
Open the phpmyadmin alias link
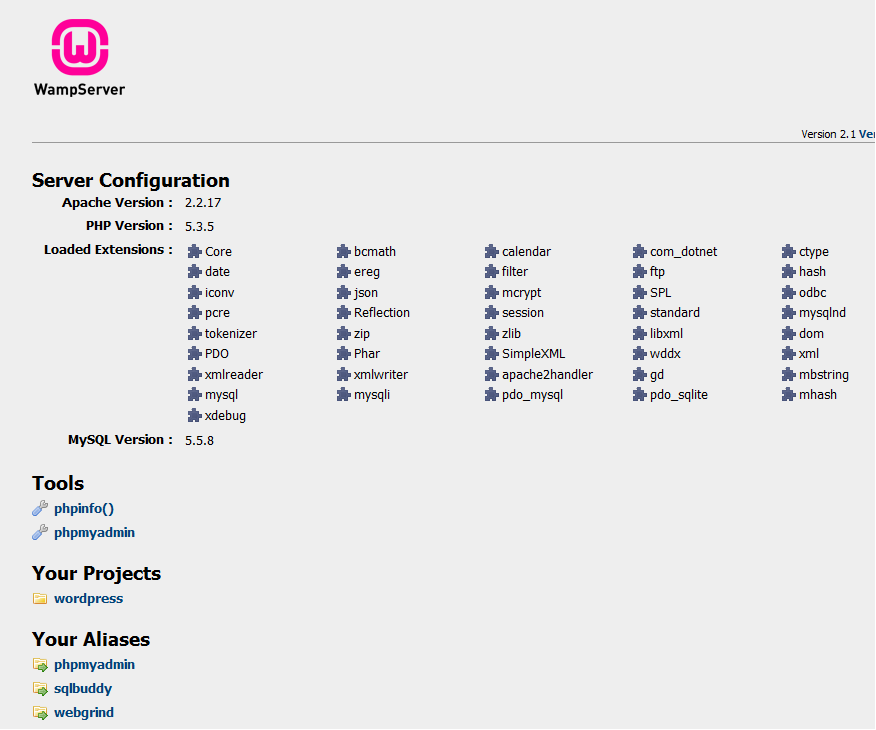[x=94, y=665]
